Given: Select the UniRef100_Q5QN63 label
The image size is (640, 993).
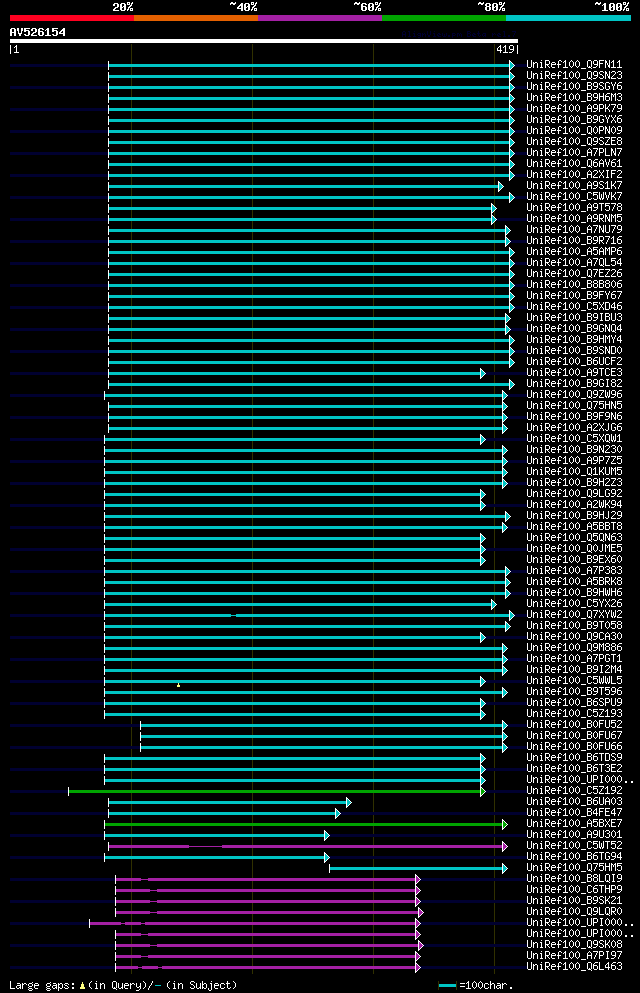Looking at the screenshot, I should coord(574,538).
